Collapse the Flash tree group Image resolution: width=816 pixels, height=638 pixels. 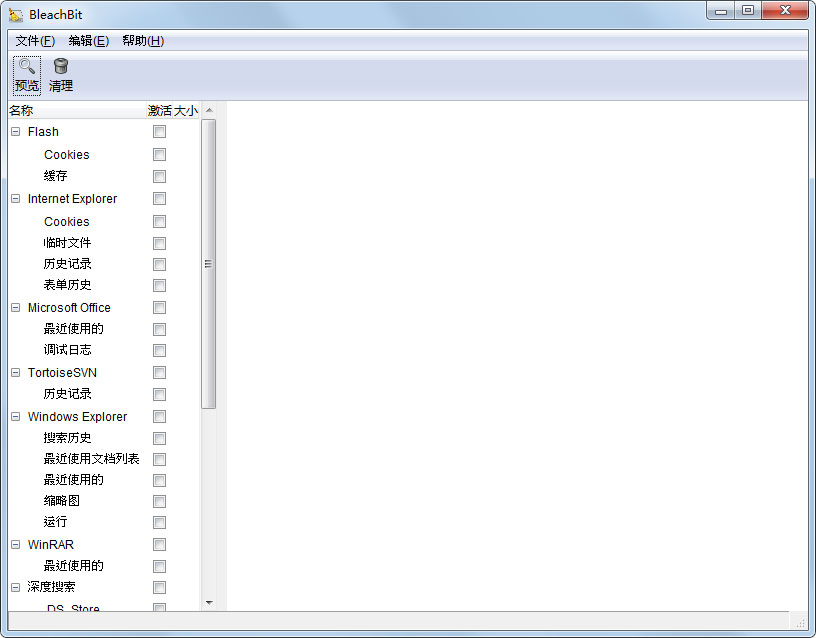(x=16, y=132)
